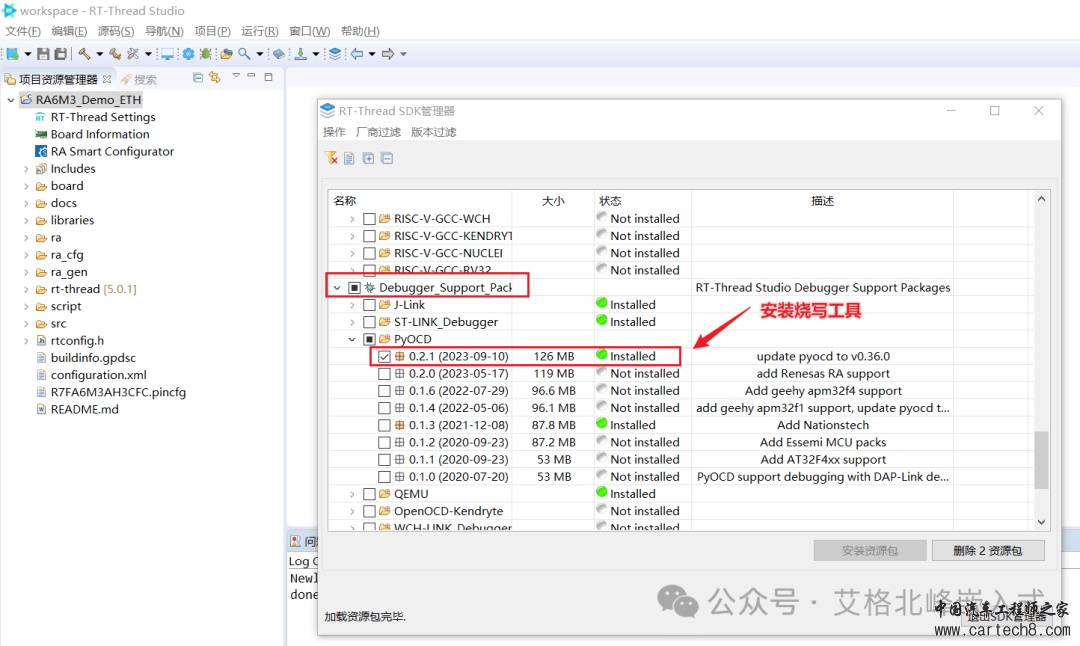Check the OpenOCD-Kendryte checkbox

pyautogui.click(x=369, y=511)
